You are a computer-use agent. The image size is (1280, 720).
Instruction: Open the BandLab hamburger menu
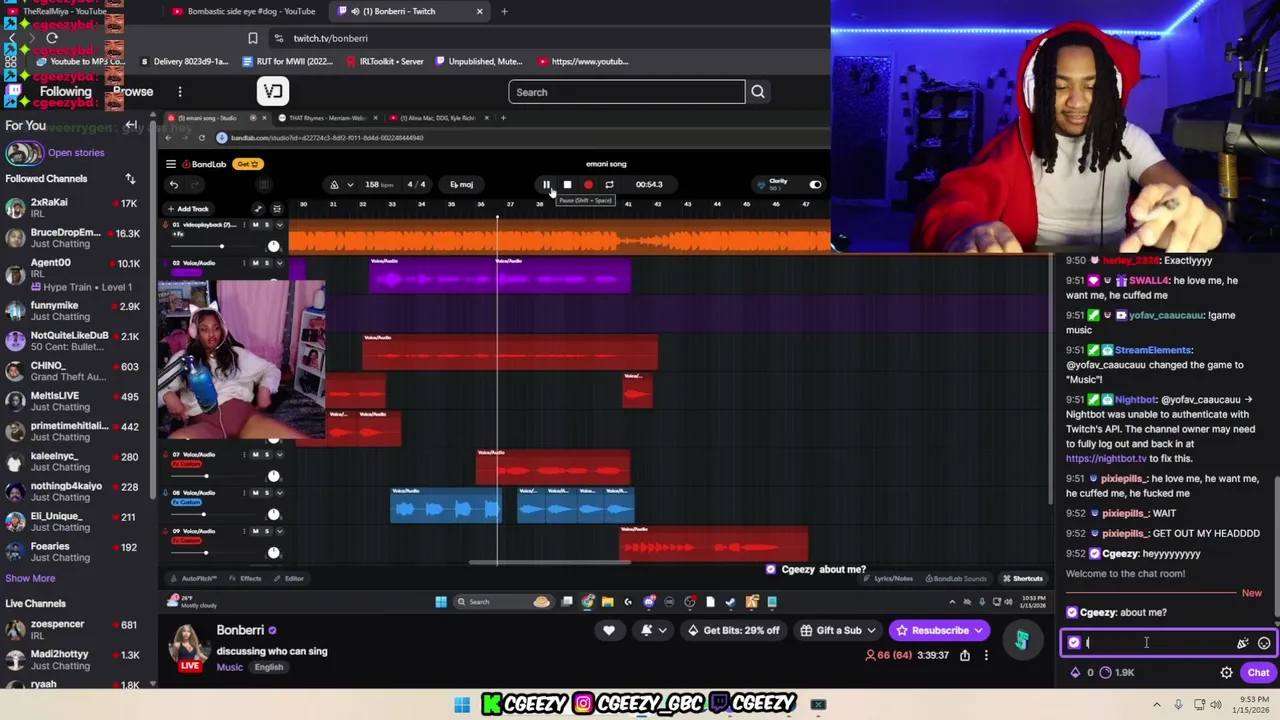171,164
